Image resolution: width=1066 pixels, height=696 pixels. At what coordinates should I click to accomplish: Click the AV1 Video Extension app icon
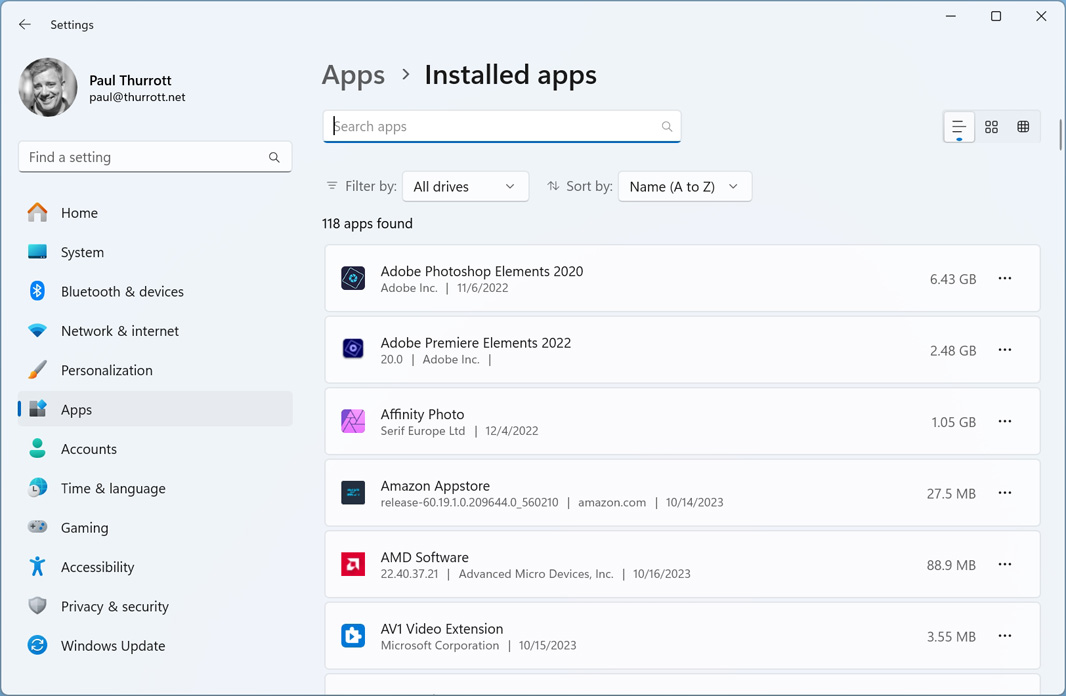tap(353, 636)
